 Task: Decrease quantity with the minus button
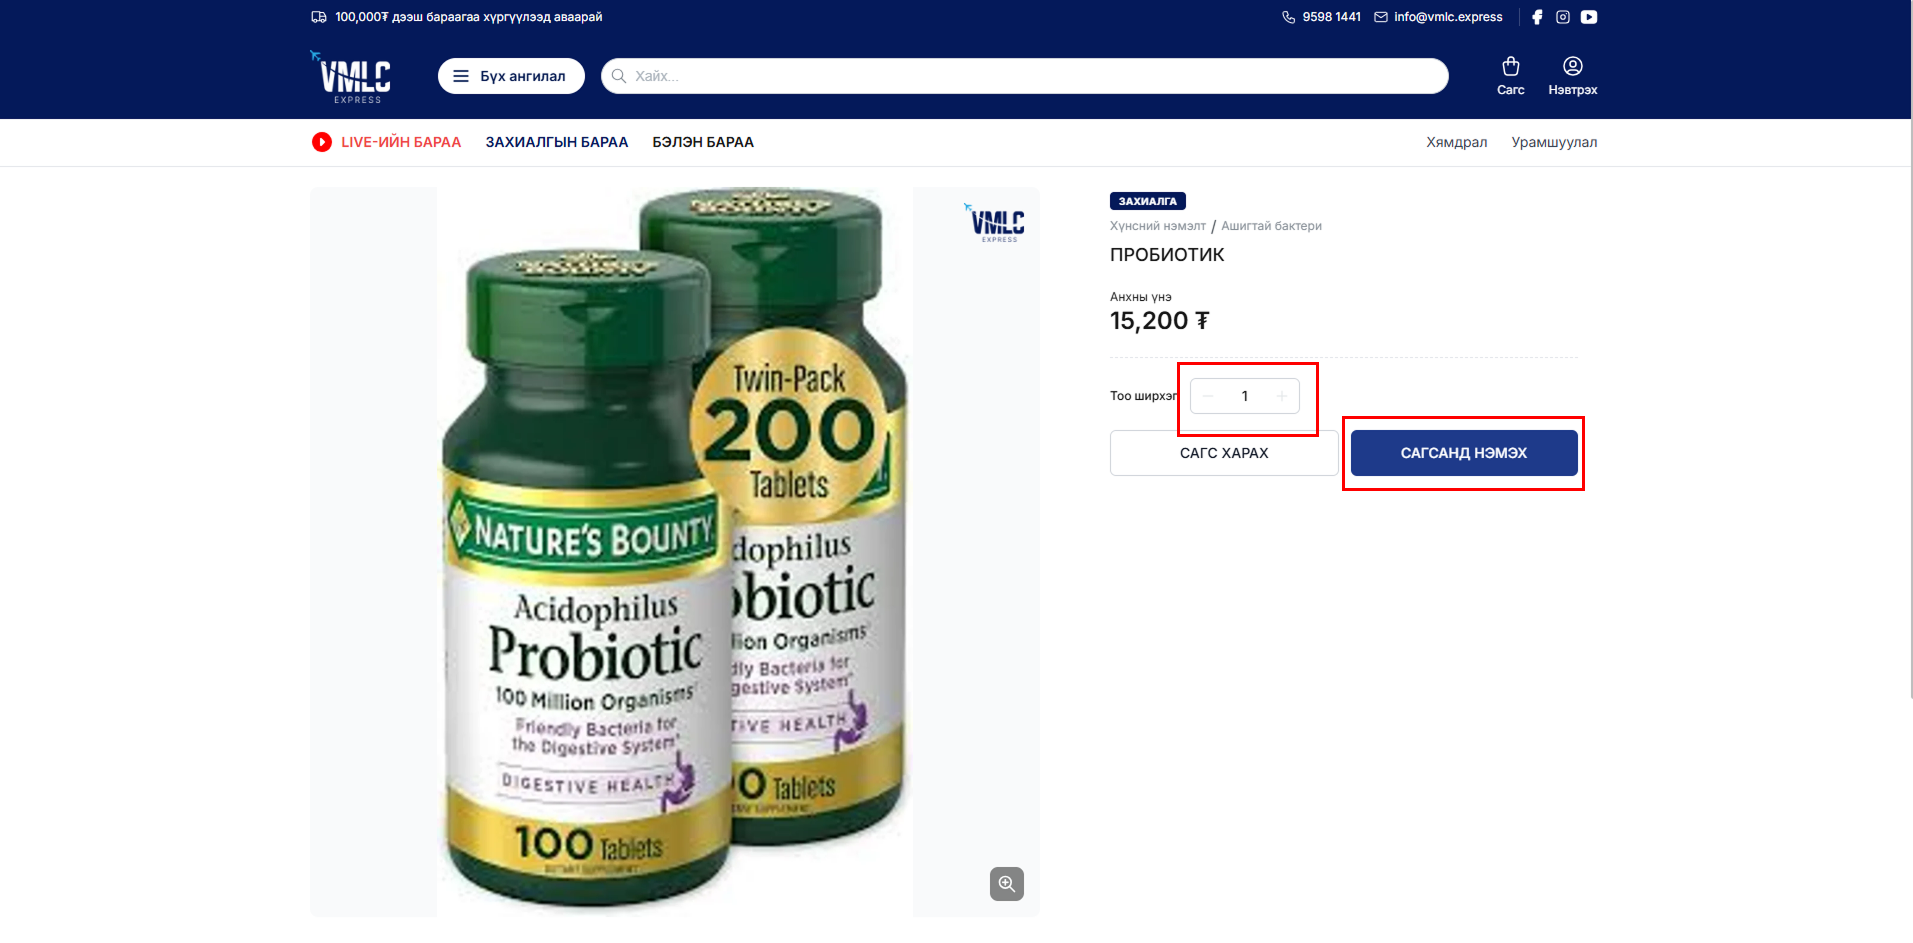1208,396
